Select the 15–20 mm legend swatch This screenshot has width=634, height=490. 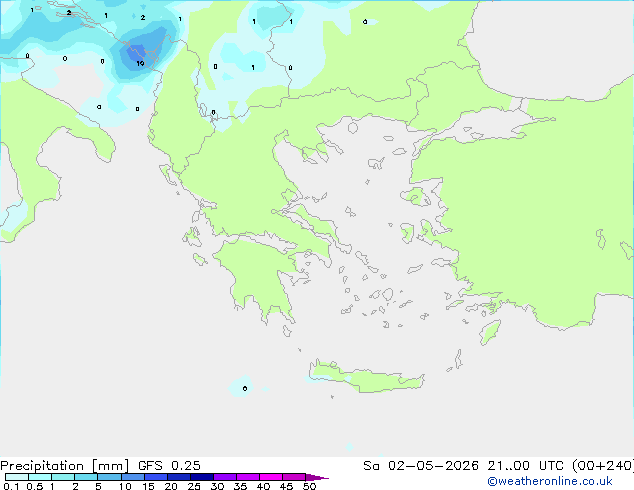(x=156, y=477)
